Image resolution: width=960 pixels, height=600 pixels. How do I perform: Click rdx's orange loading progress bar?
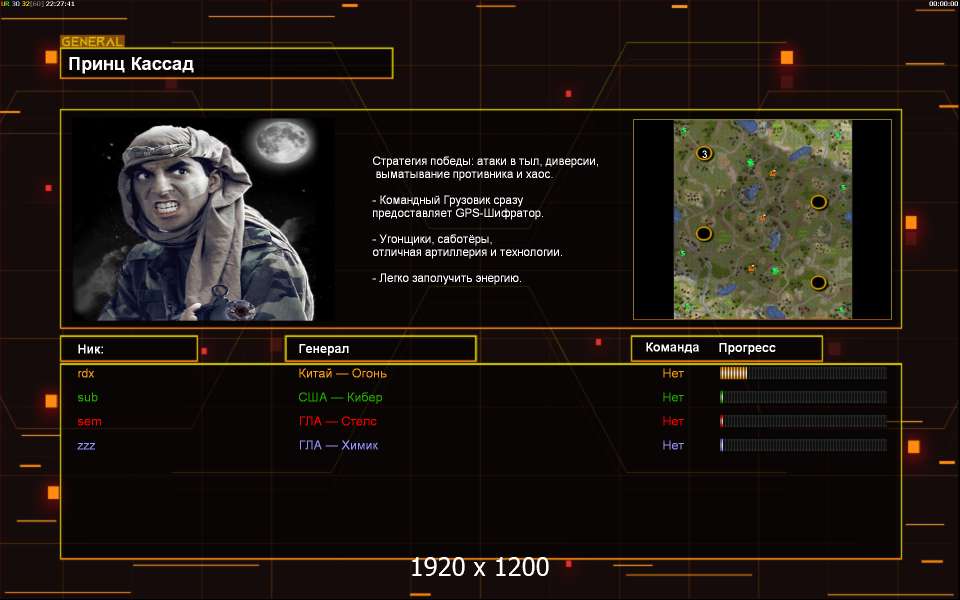803,373
